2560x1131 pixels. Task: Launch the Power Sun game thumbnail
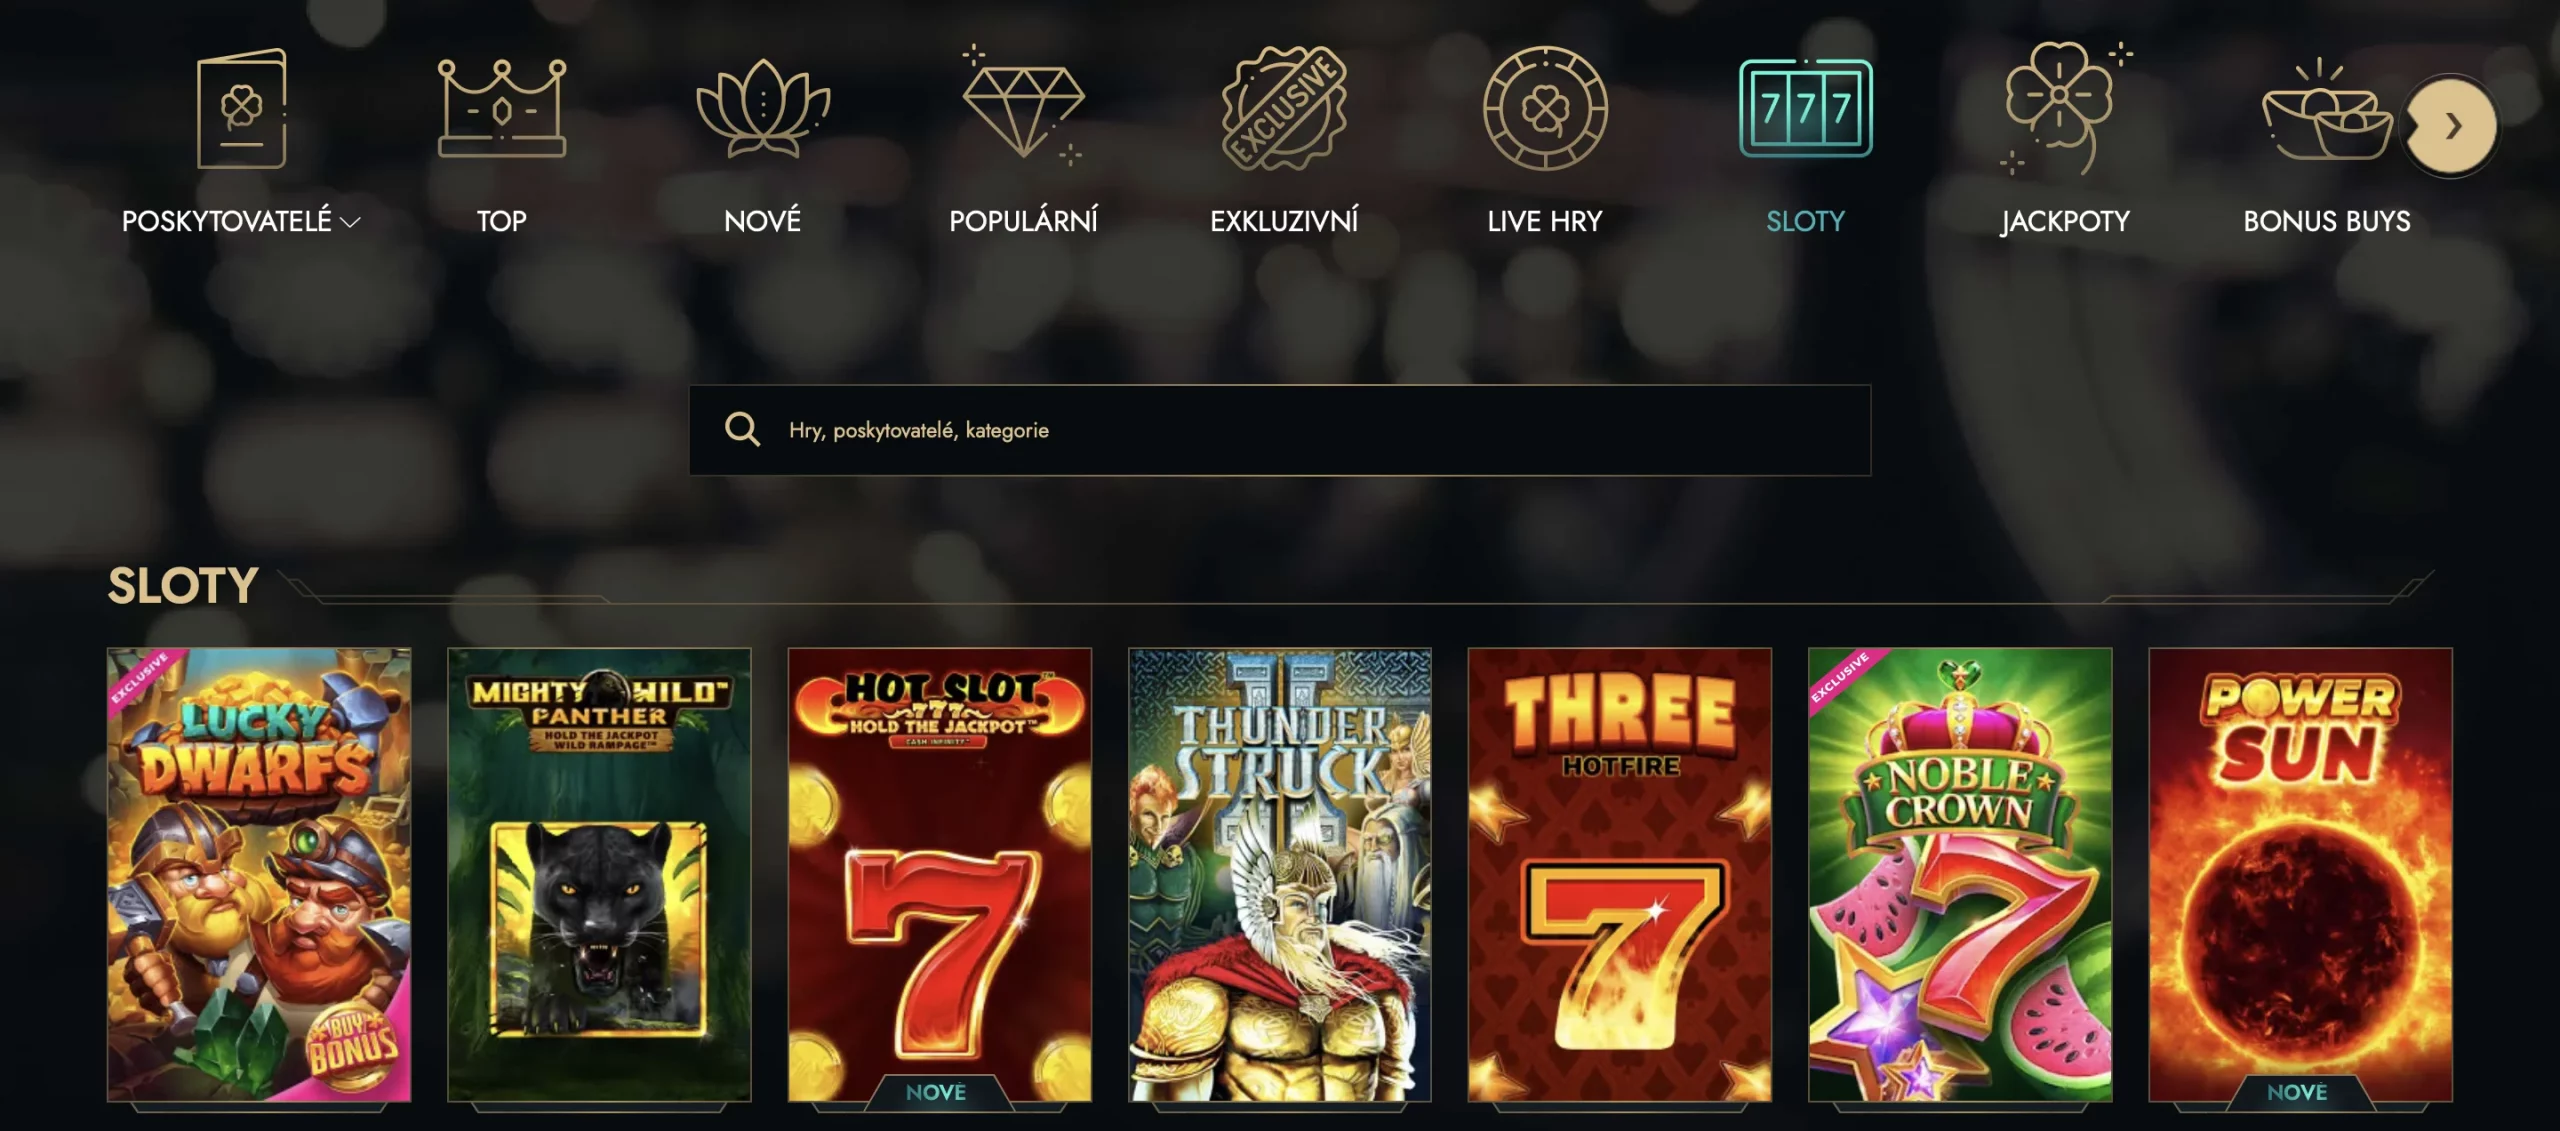(x=2300, y=875)
